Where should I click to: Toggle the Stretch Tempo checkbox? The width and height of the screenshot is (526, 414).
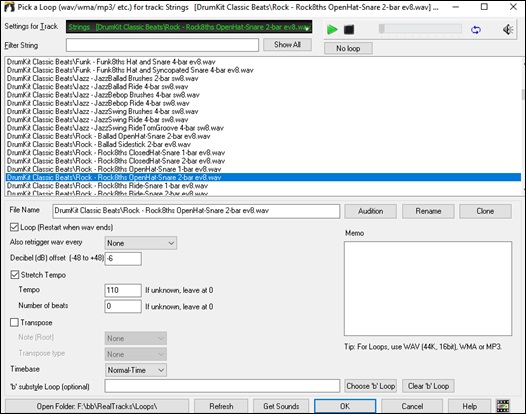pos(14,275)
